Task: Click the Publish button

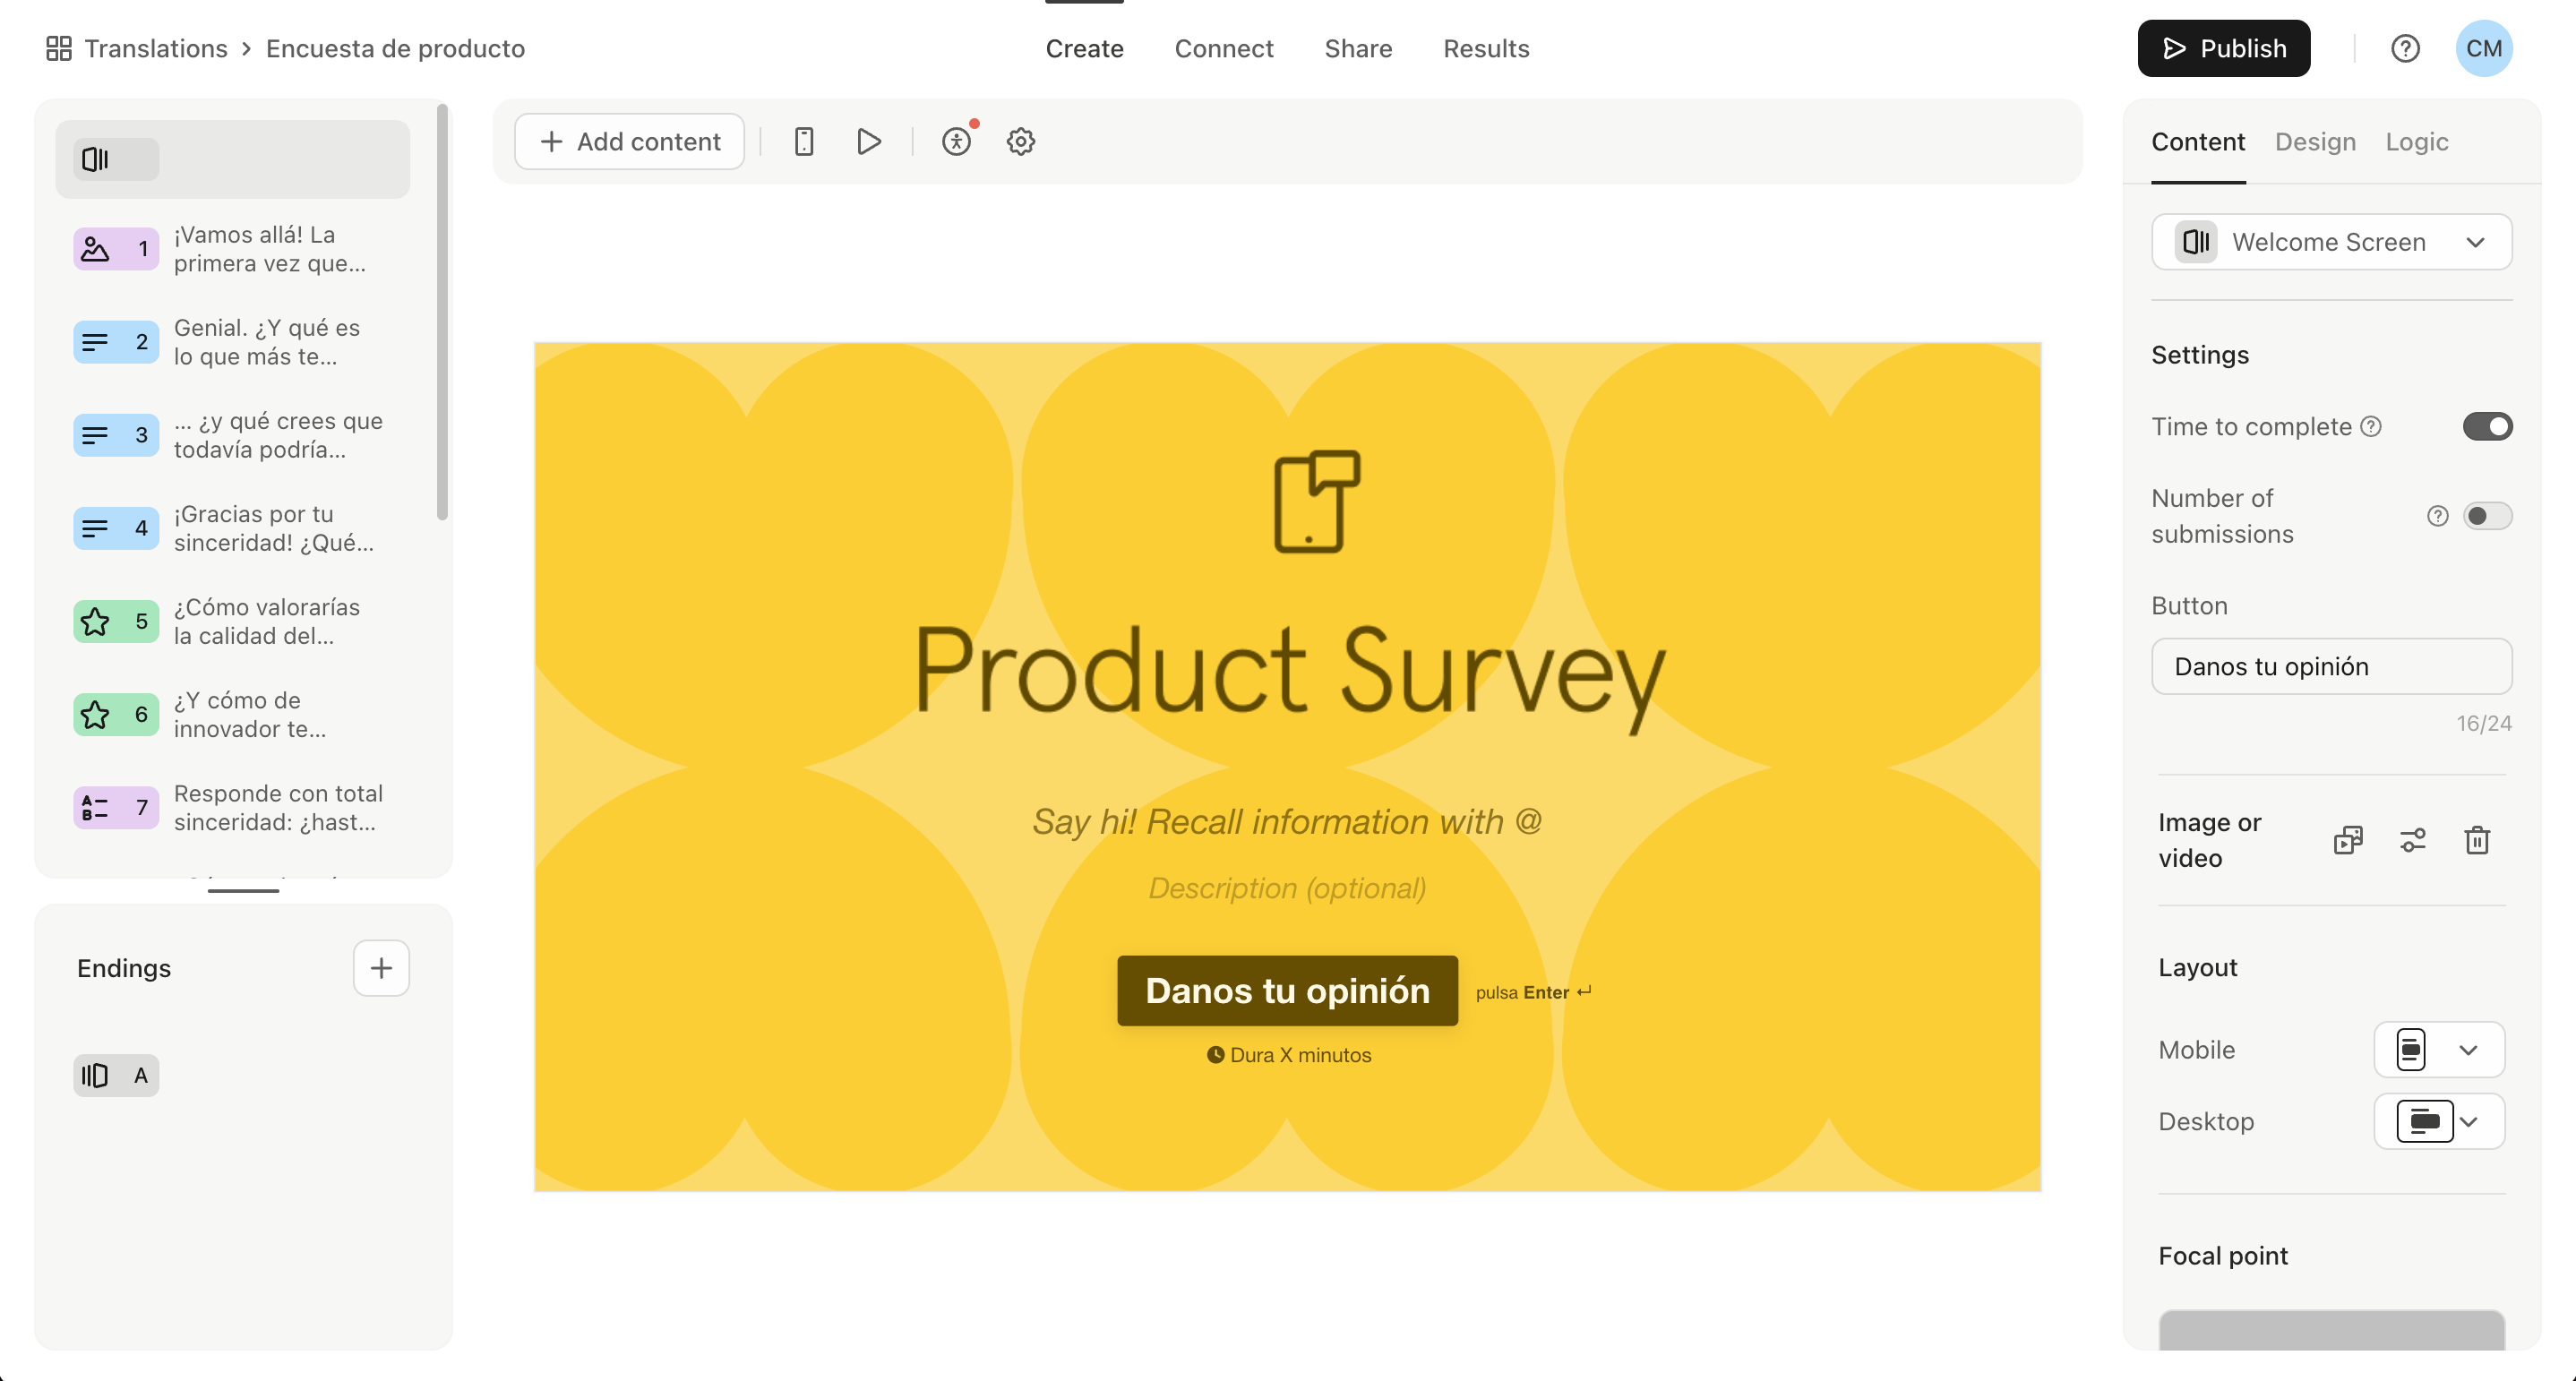Action: pyautogui.click(x=2223, y=48)
